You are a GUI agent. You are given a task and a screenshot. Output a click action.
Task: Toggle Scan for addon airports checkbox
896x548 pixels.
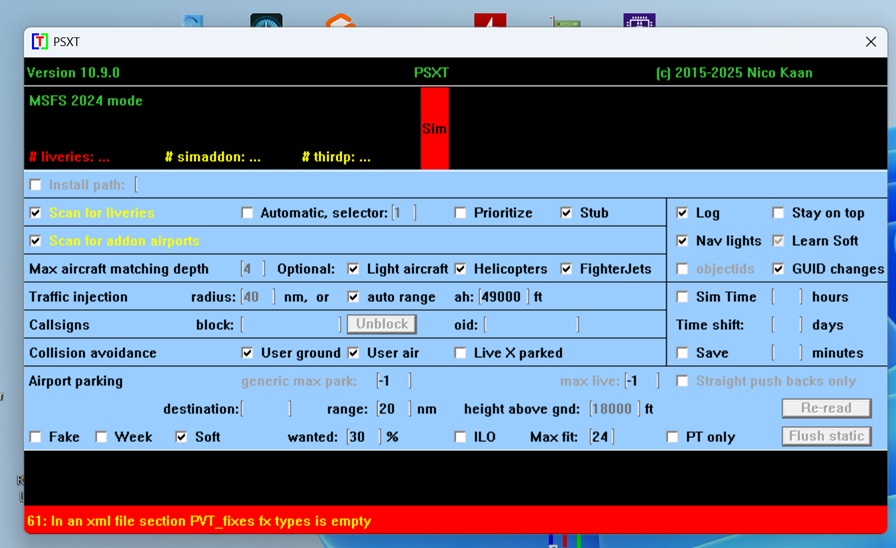[x=35, y=241]
